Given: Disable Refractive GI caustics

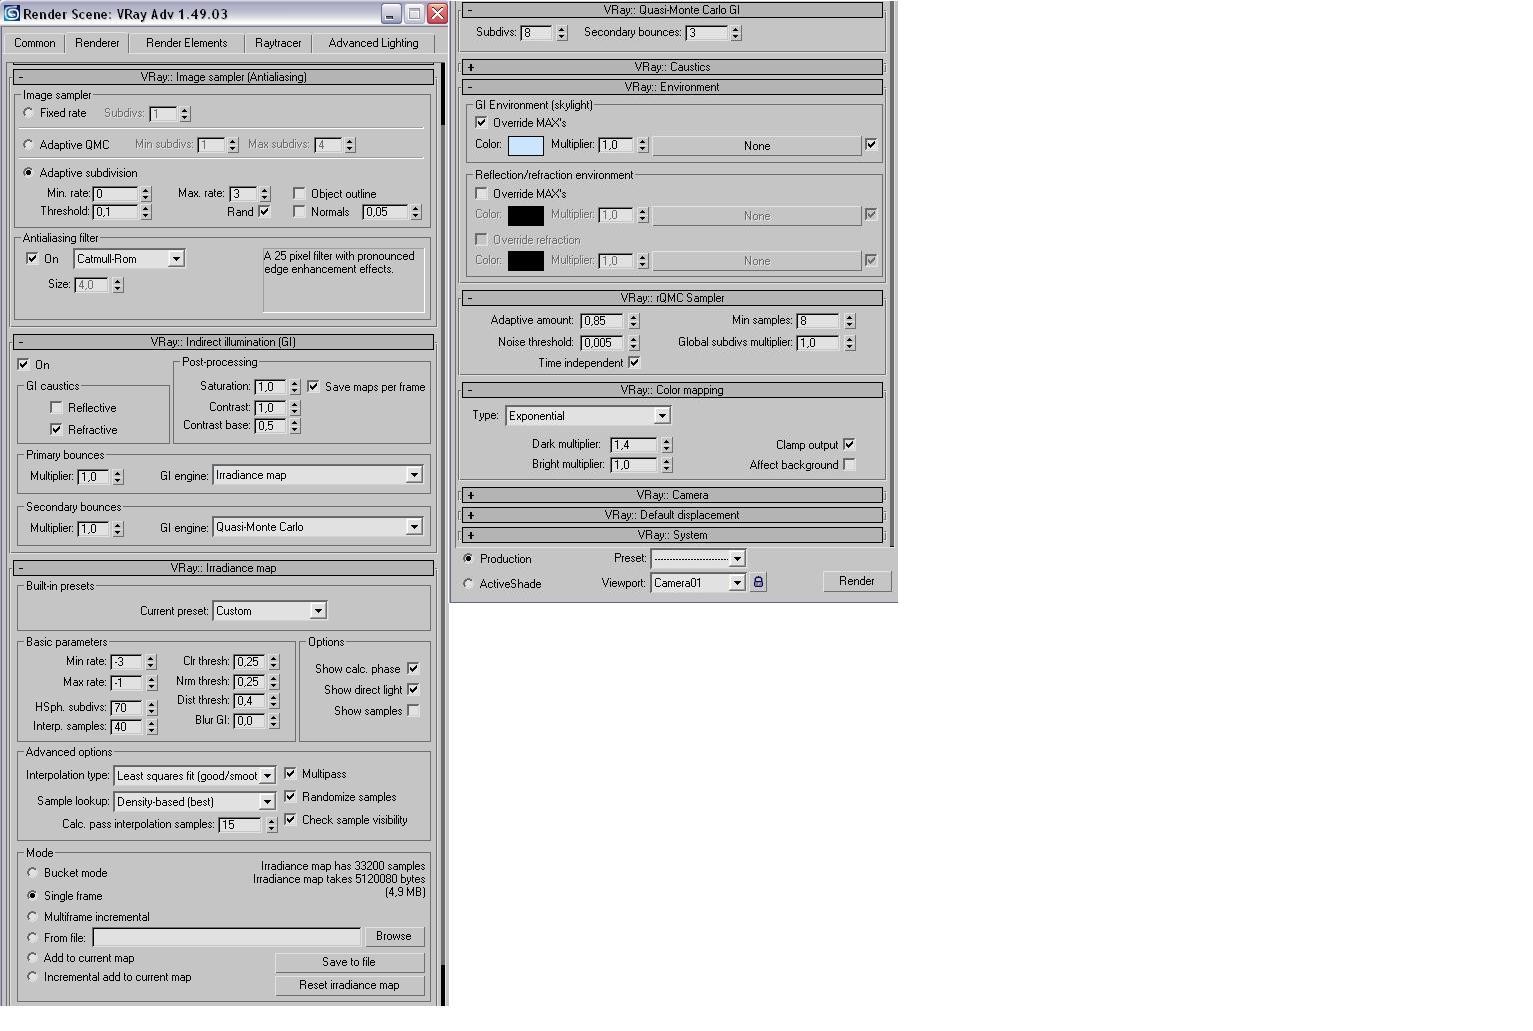Looking at the screenshot, I should pos(56,429).
